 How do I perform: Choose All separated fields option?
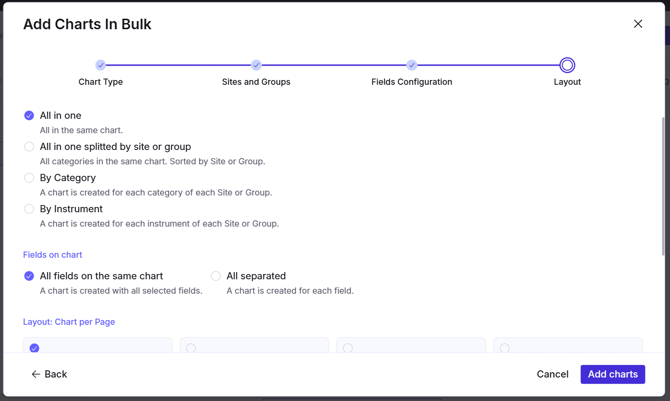tap(216, 276)
